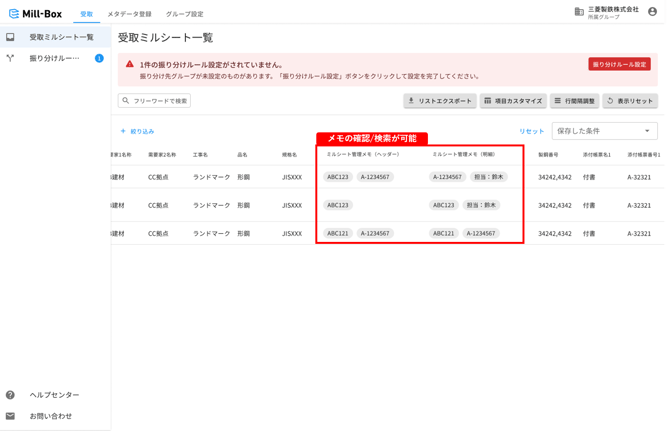Viewport: 670px width, 431px height.
Task: Click the ヘルプセンター question mark icon
Action: click(x=10, y=395)
